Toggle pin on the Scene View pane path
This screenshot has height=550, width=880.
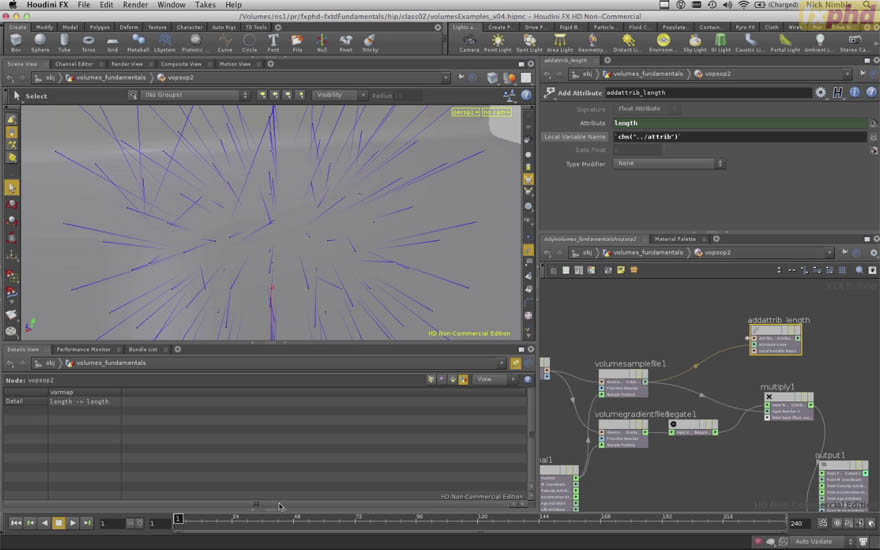pos(461,77)
